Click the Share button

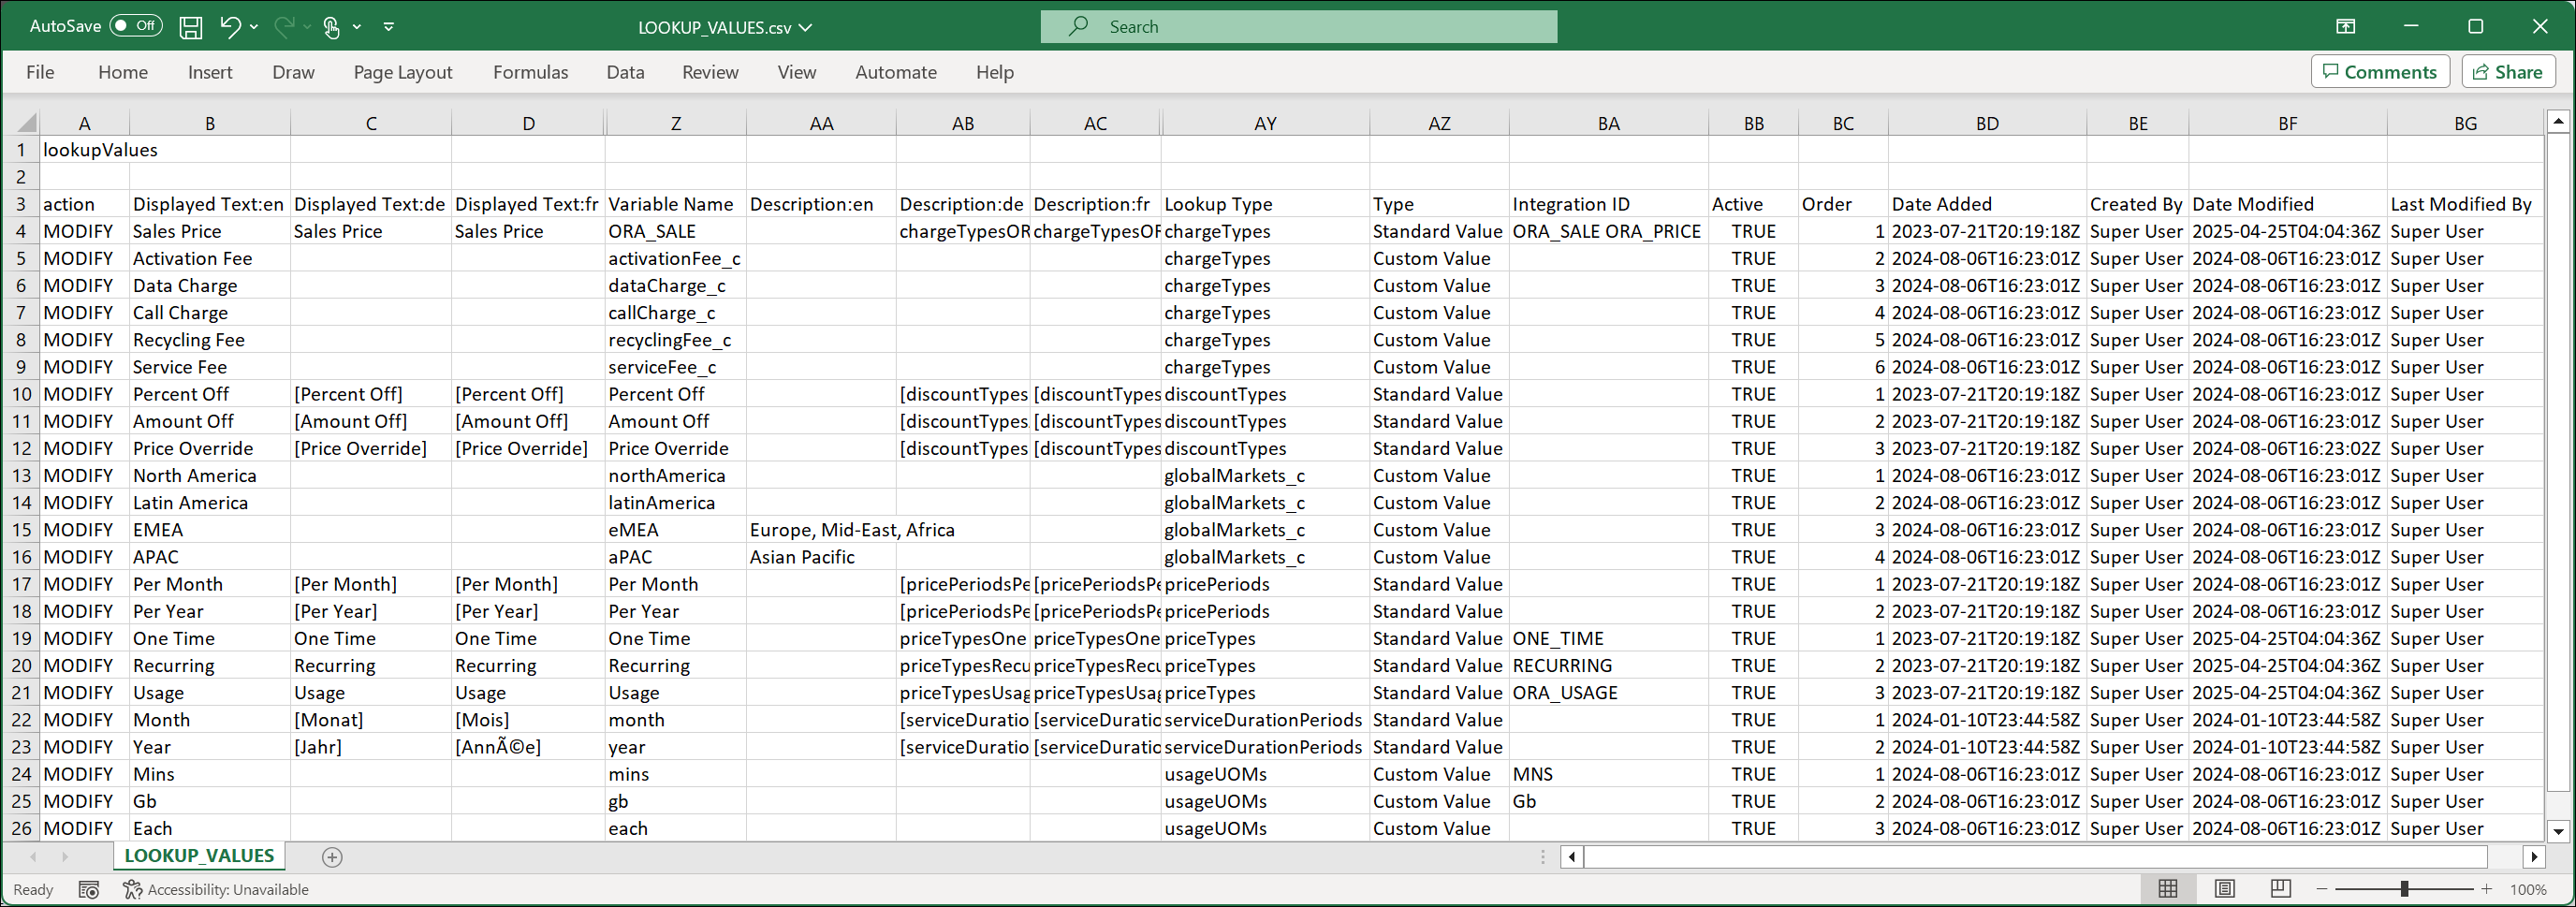coord(2508,71)
